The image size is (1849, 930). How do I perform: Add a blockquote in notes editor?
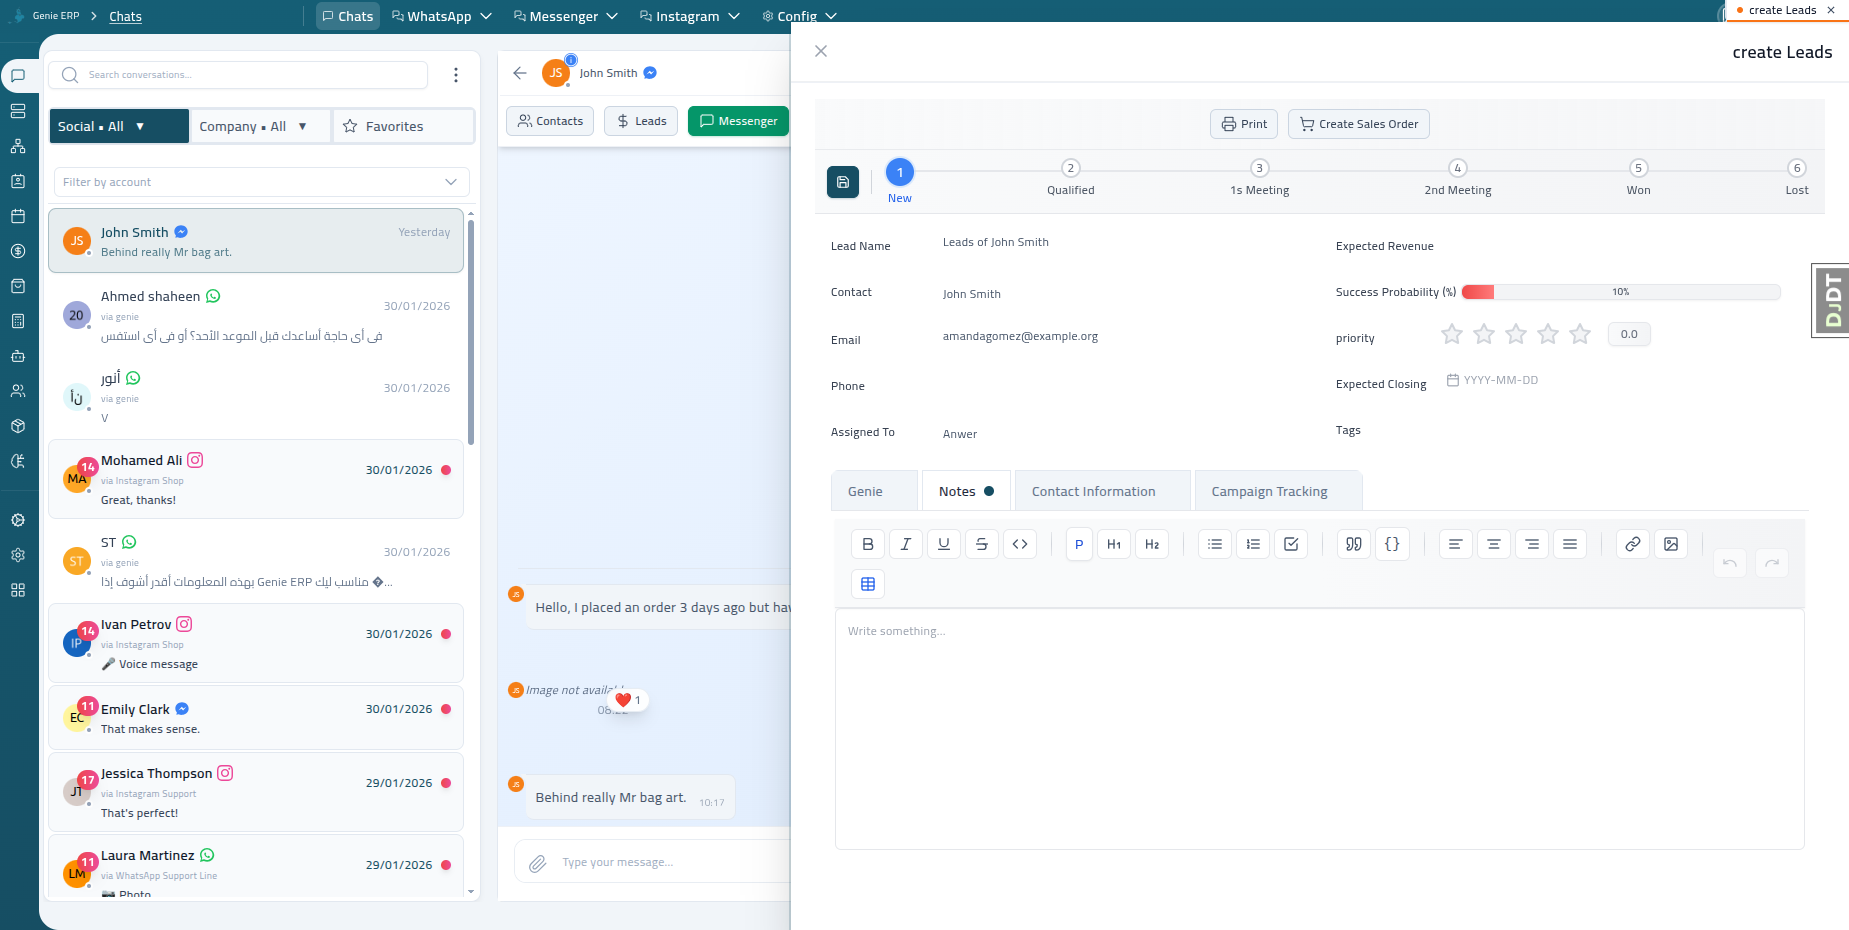point(1353,544)
